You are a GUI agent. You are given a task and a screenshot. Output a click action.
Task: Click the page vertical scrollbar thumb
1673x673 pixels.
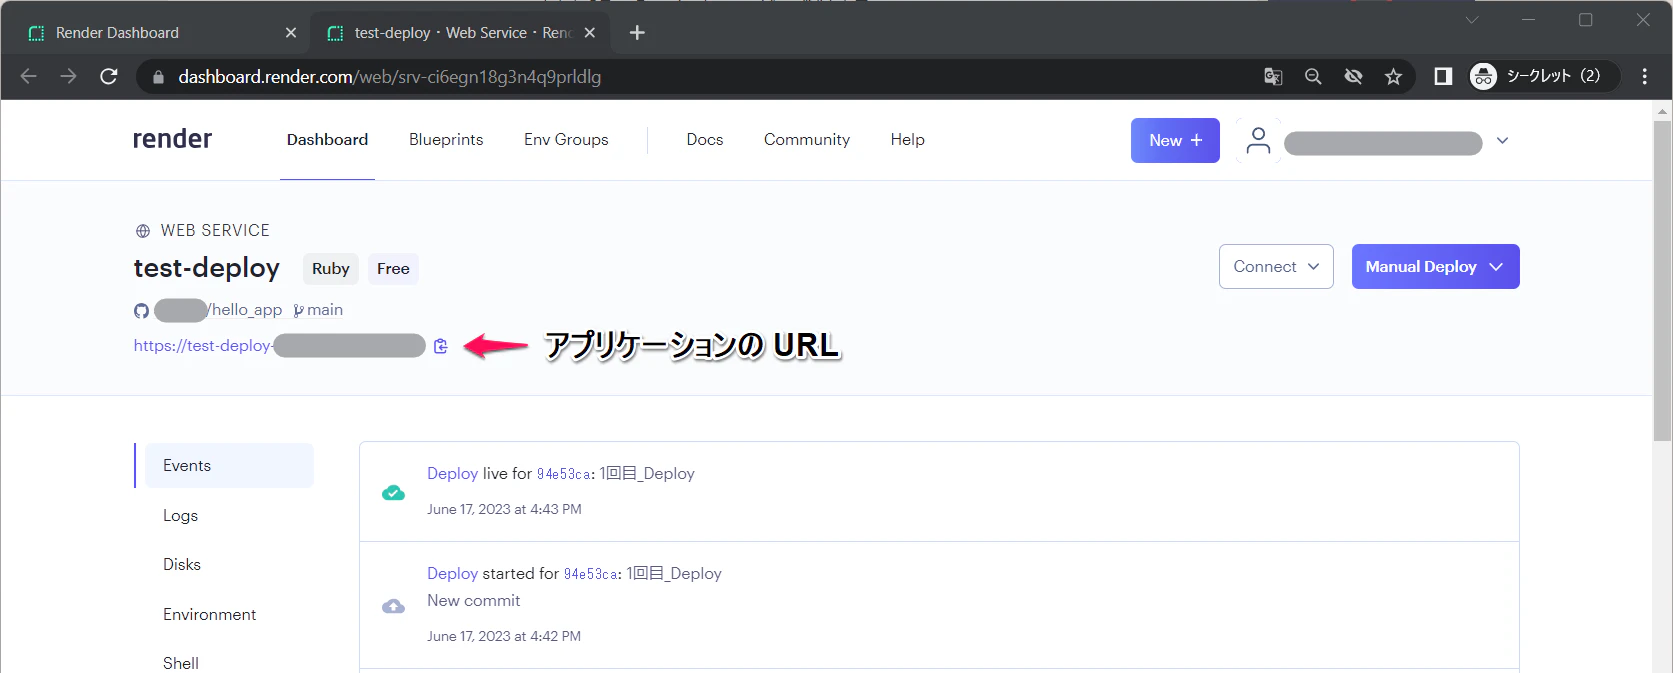(x=1662, y=280)
